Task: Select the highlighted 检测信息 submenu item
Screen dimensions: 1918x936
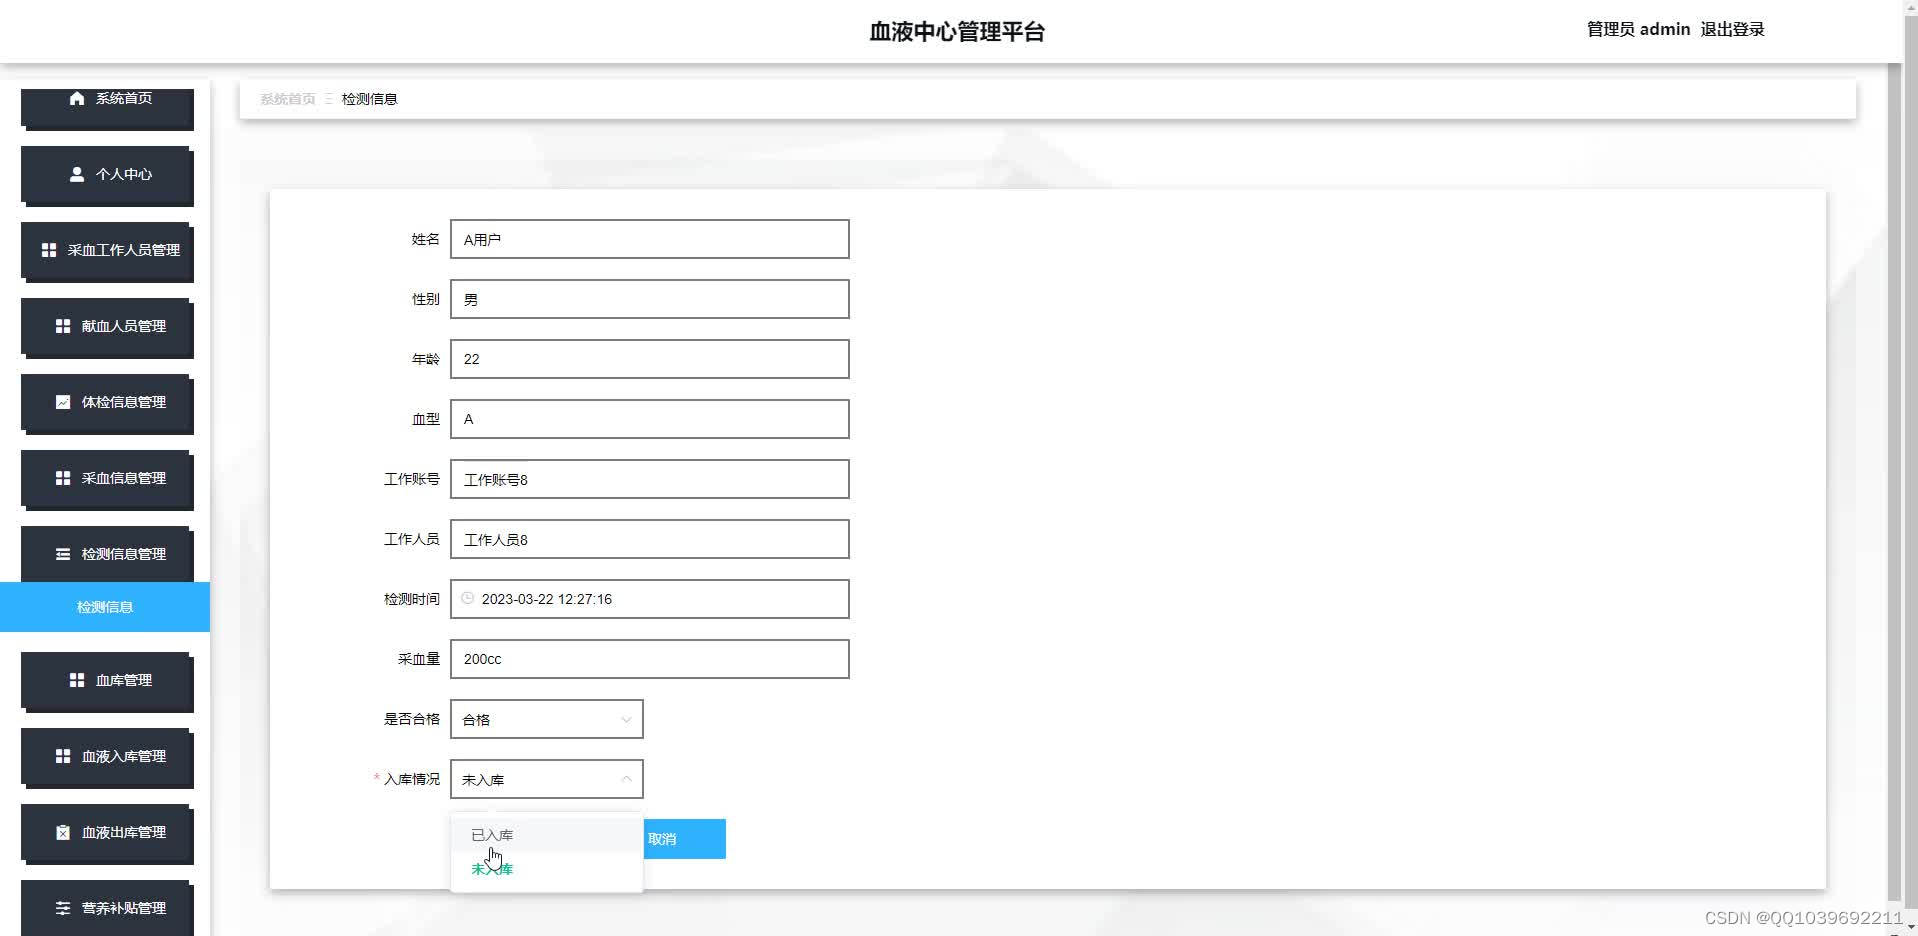Action: click(x=105, y=607)
